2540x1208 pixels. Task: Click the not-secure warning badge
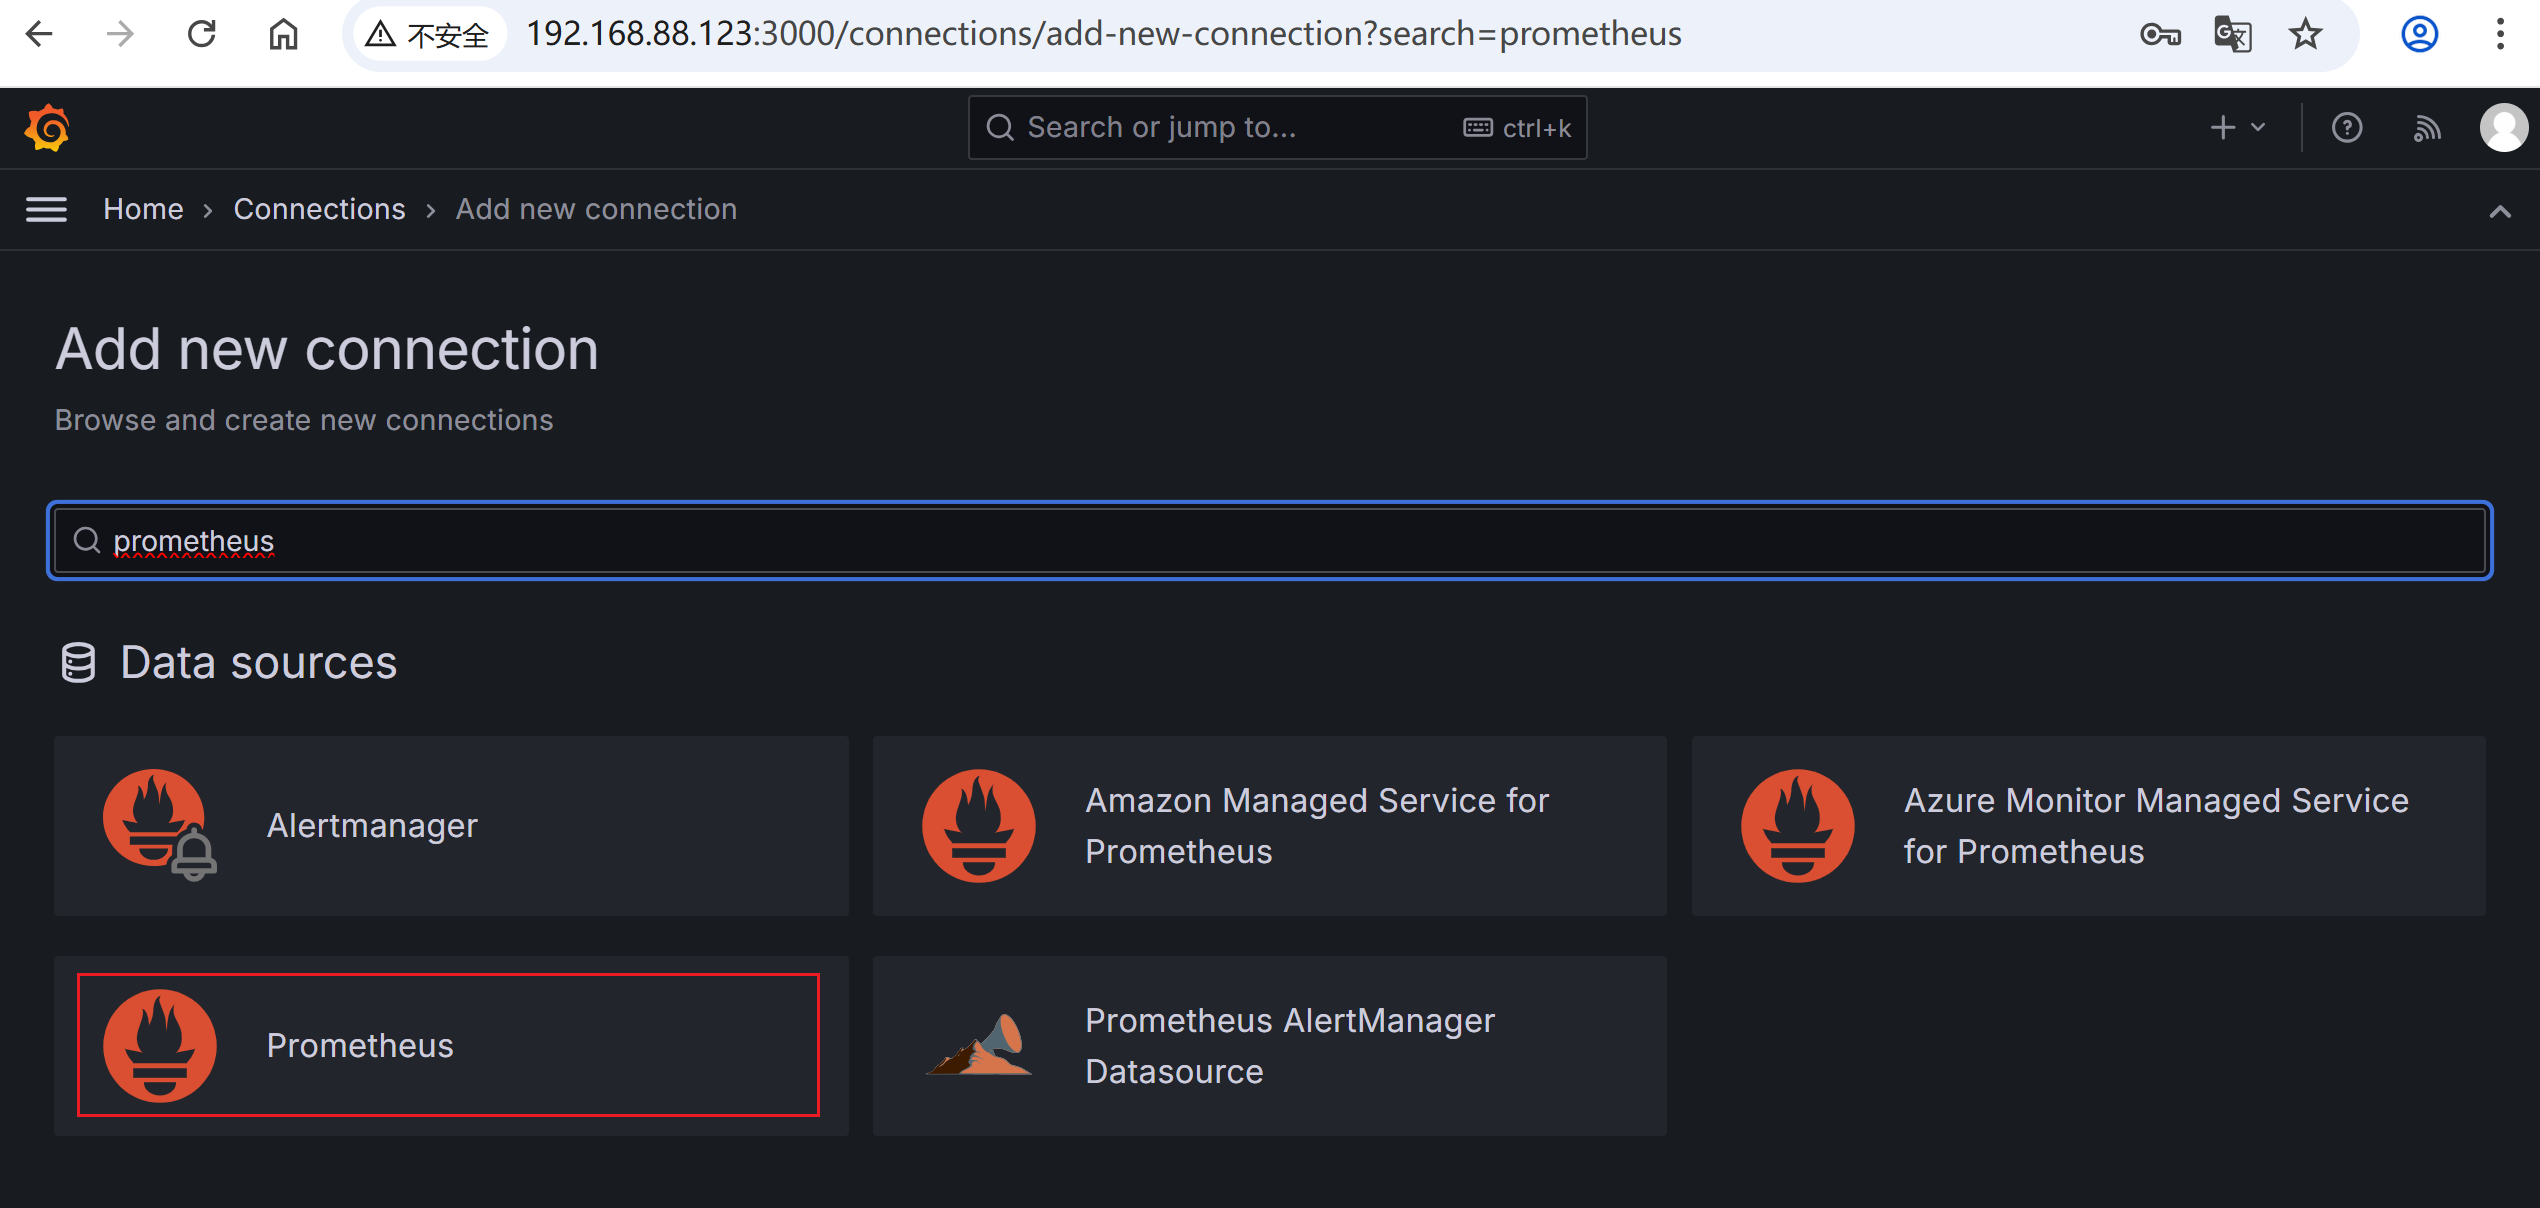tap(428, 35)
